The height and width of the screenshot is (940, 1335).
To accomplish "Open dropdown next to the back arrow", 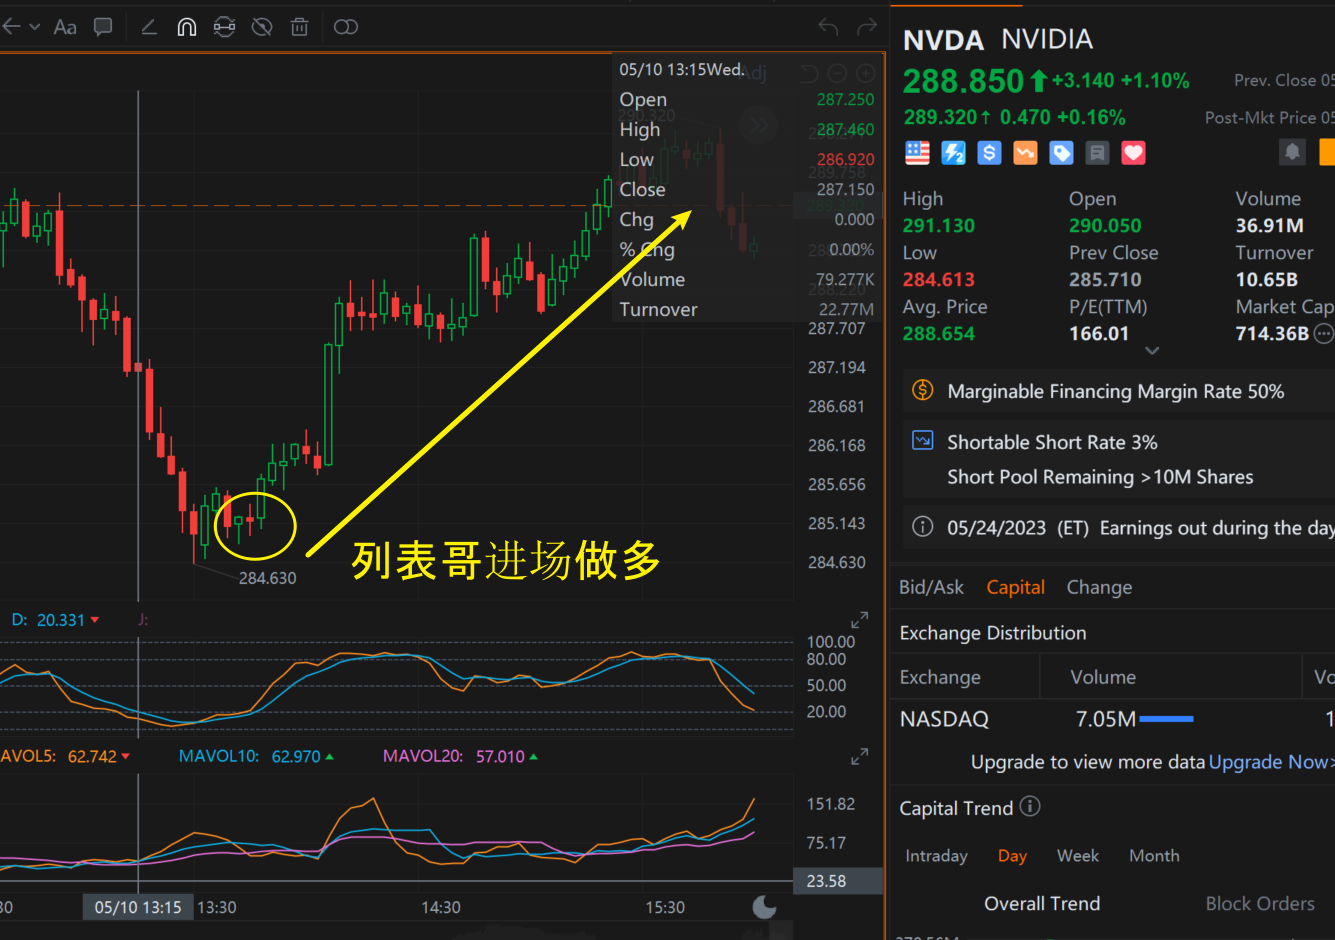I will click(x=34, y=27).
